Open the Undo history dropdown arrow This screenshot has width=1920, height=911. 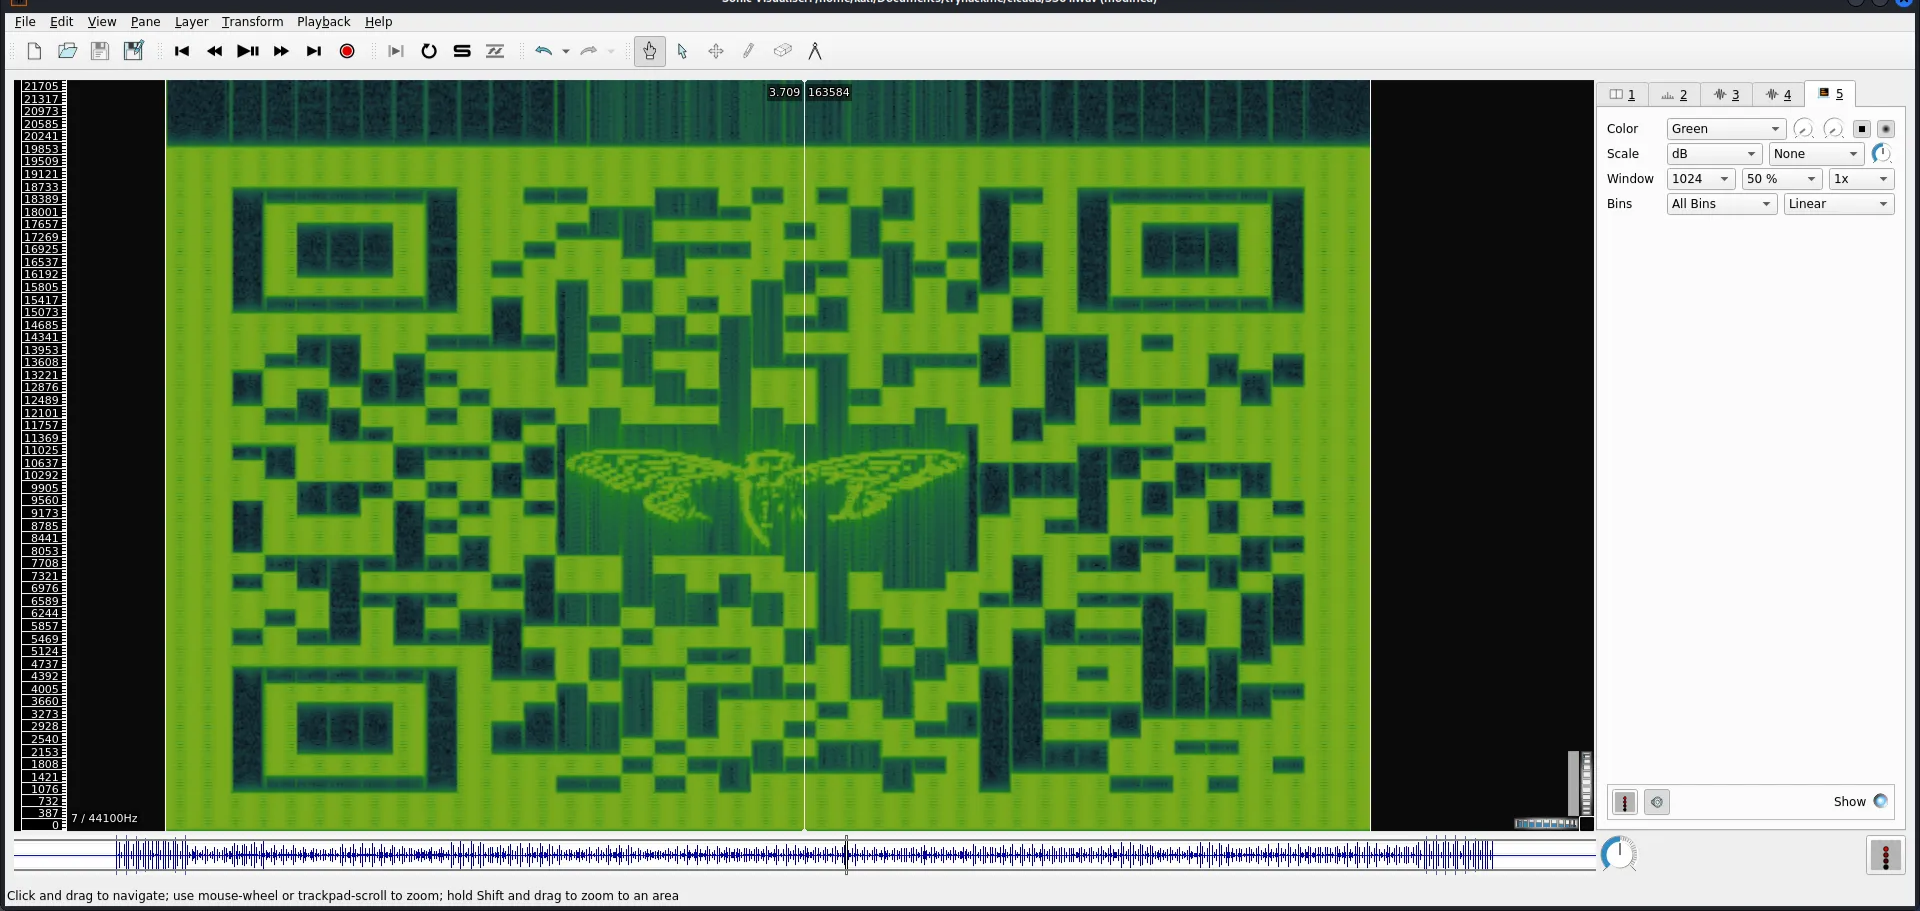(566, 51)
